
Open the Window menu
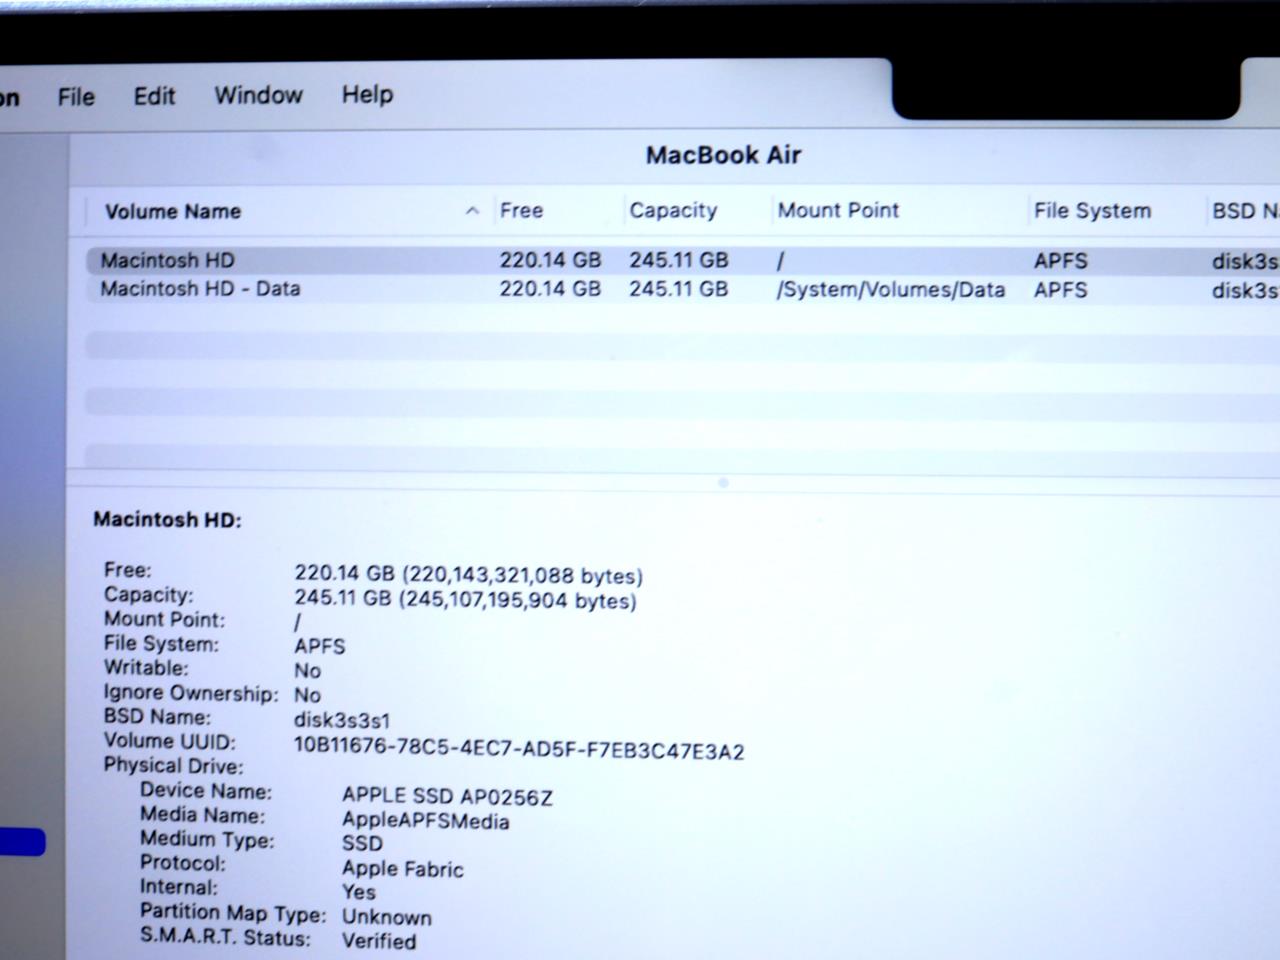[x=258, y=95]
